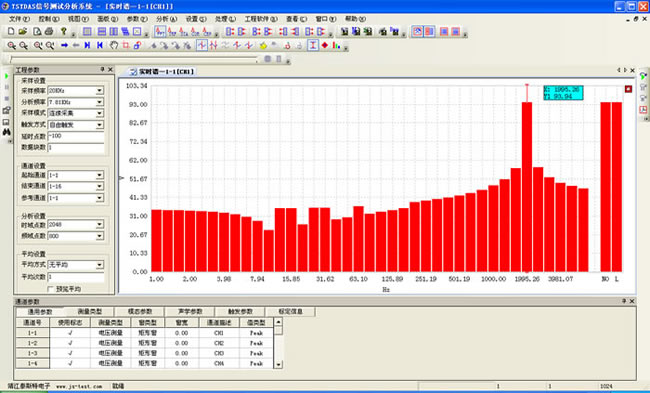Viewport: 650px width, 393px height.
Task: Click the 延时点数 input field
Action: point(76,136)
